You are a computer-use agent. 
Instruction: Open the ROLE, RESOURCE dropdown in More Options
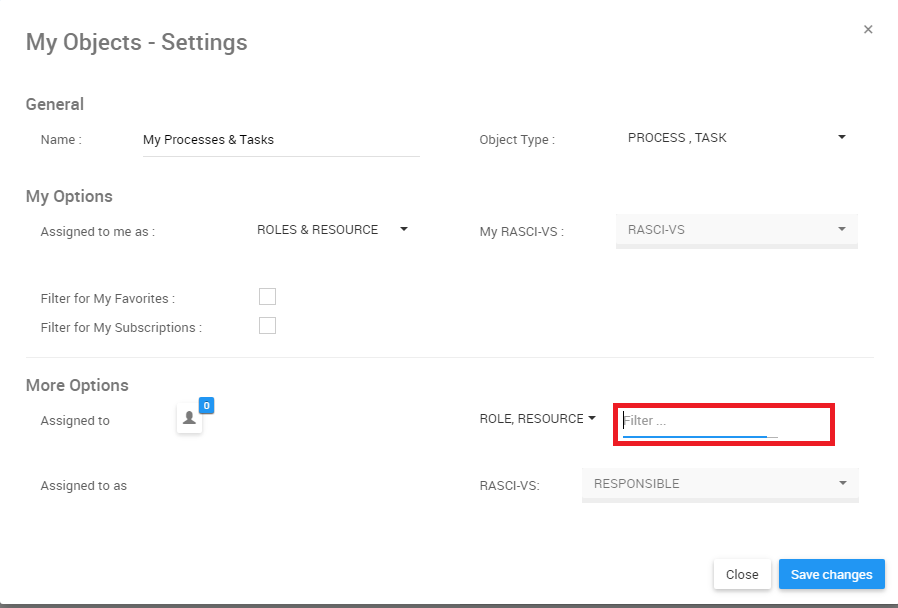click(531, 419)
